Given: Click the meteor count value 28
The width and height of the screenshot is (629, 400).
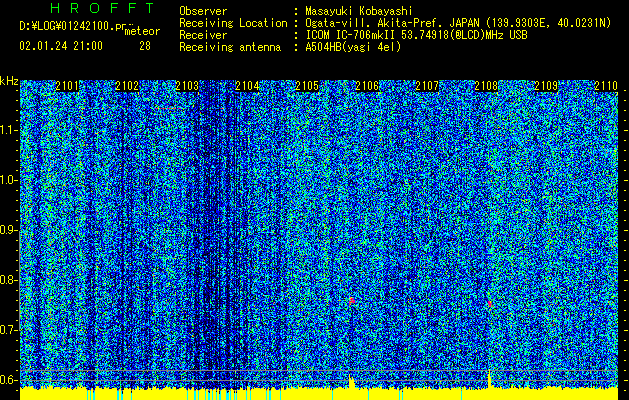Looking at the screenshot, I should [145, 46].
